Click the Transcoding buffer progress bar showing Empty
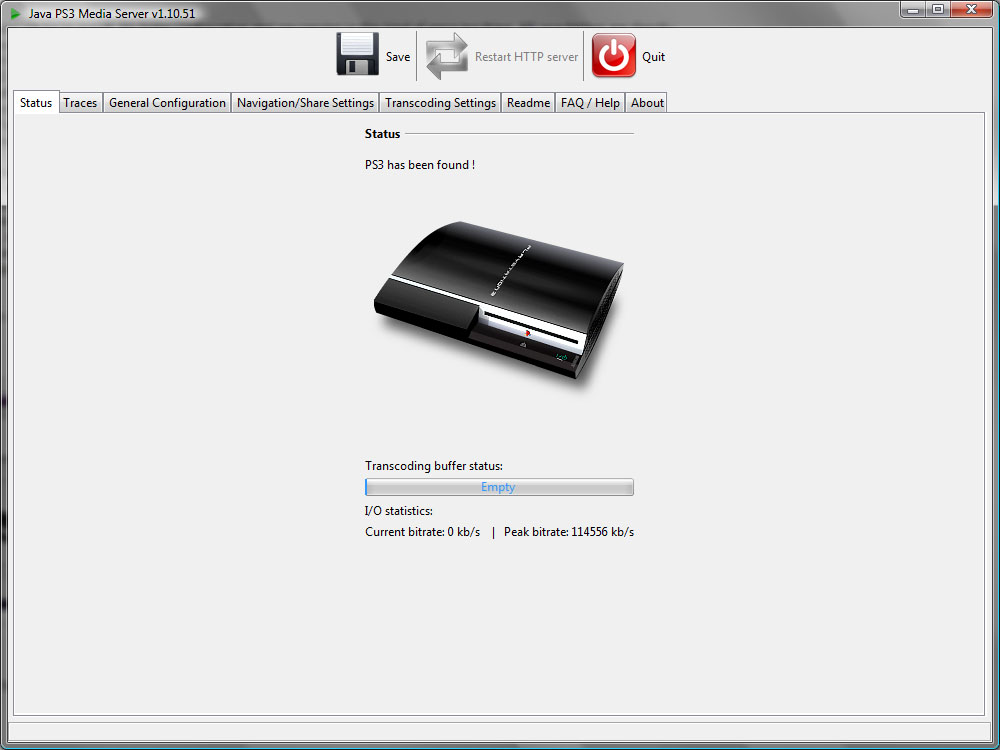Viewport: 1000px width, 750px height. pos(499,487)
